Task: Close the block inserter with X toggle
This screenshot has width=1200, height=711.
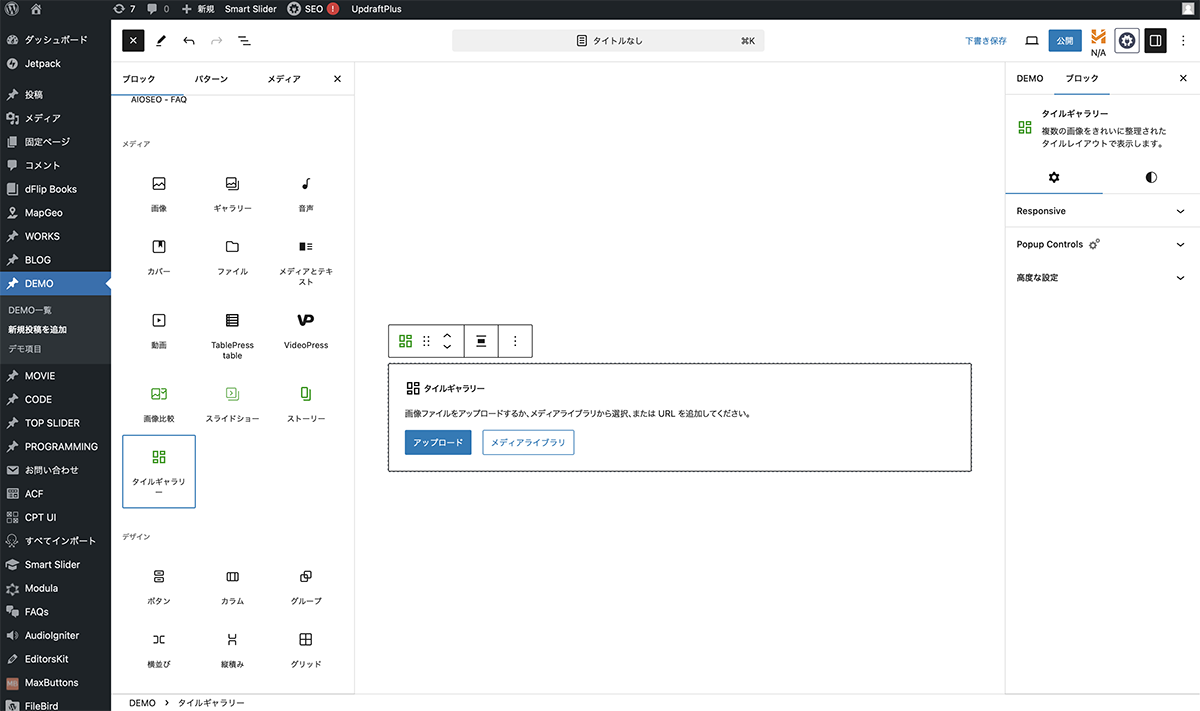Action: coord(134,41)
